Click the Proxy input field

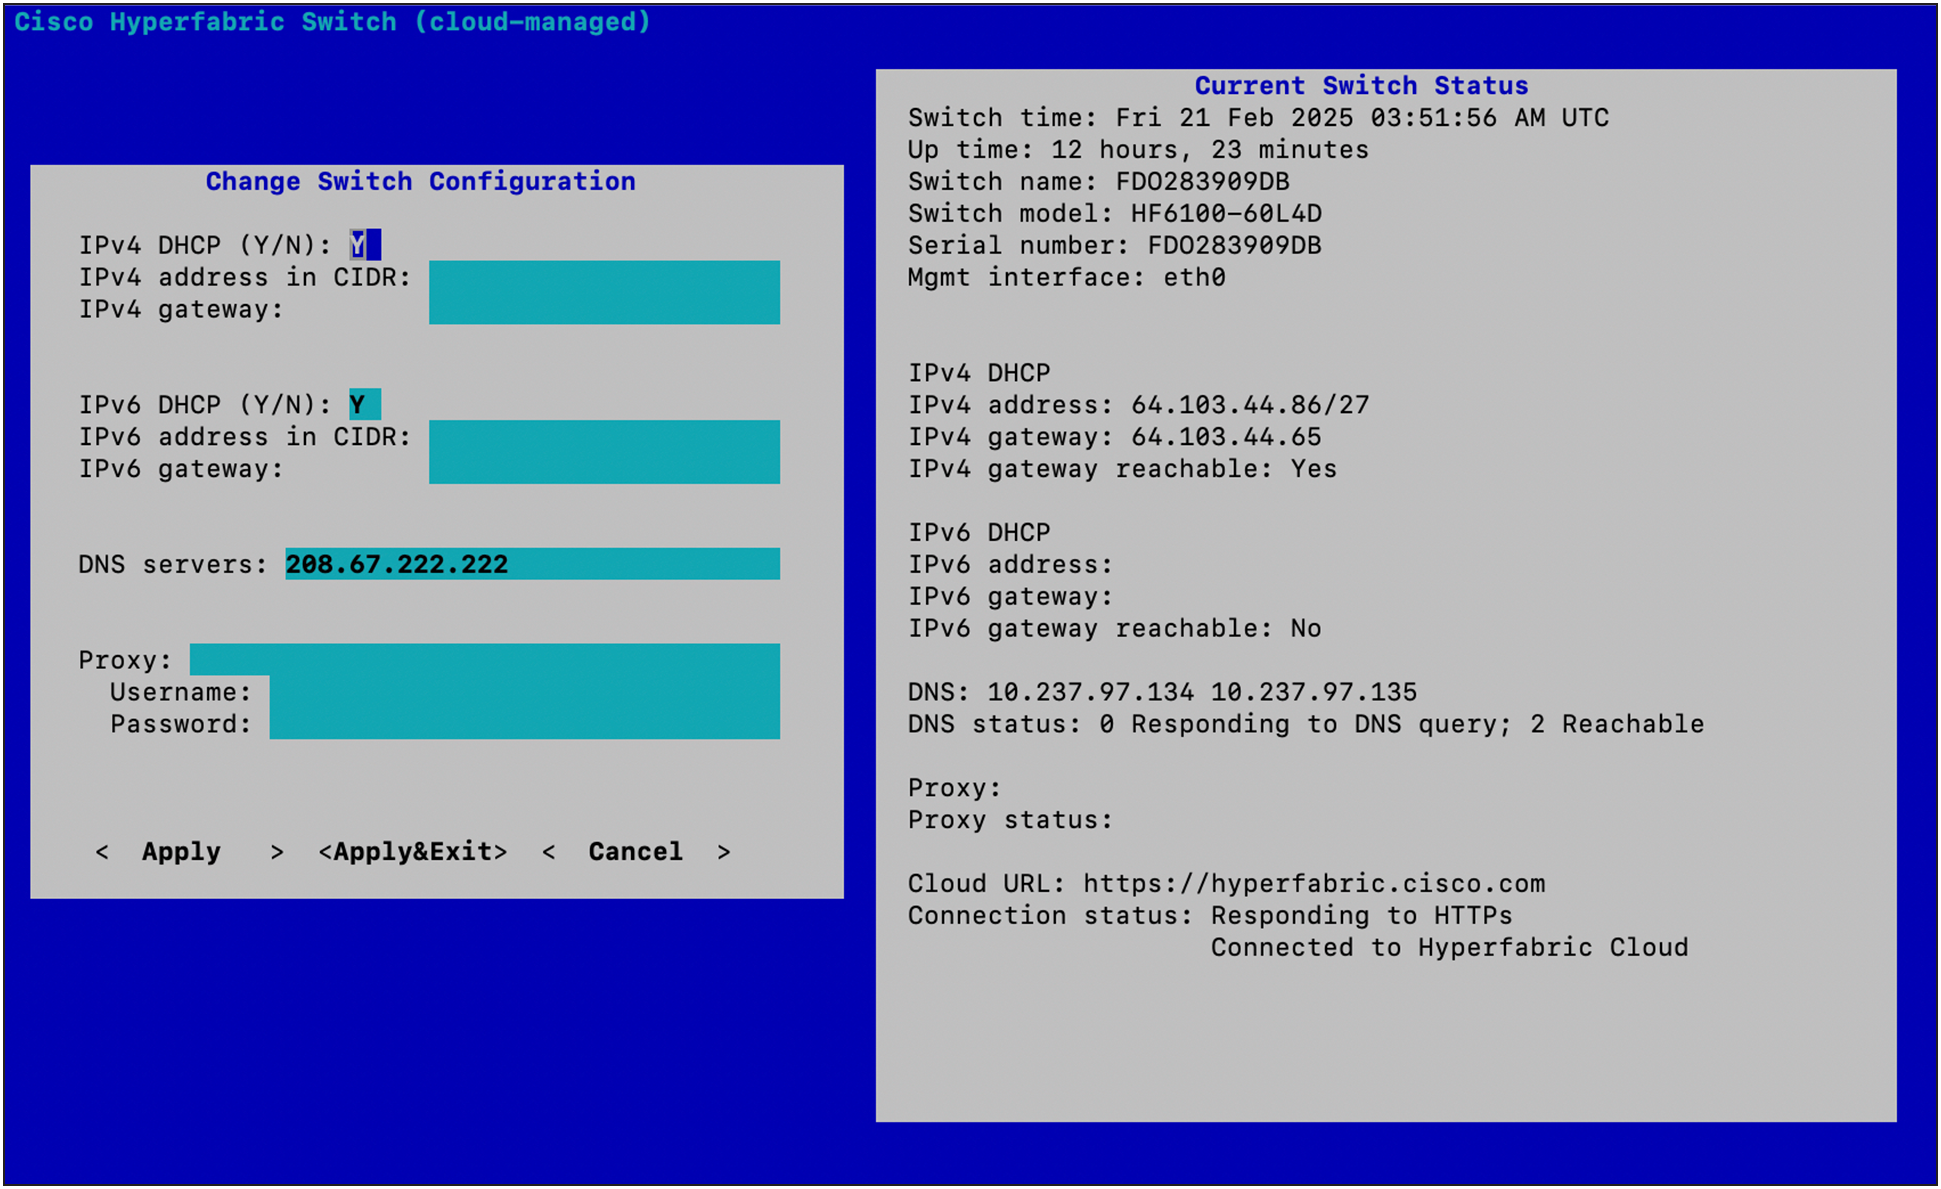click(x=485, y=660)
